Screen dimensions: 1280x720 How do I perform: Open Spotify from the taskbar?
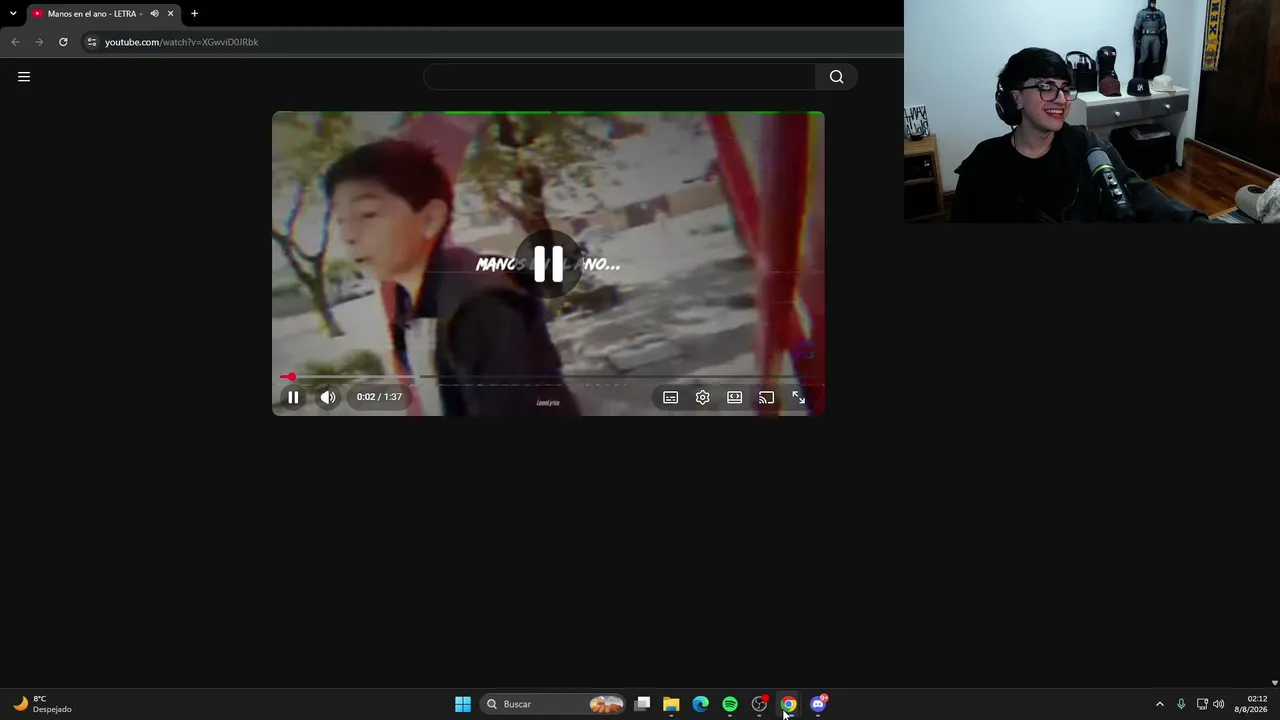pos(730,704)
